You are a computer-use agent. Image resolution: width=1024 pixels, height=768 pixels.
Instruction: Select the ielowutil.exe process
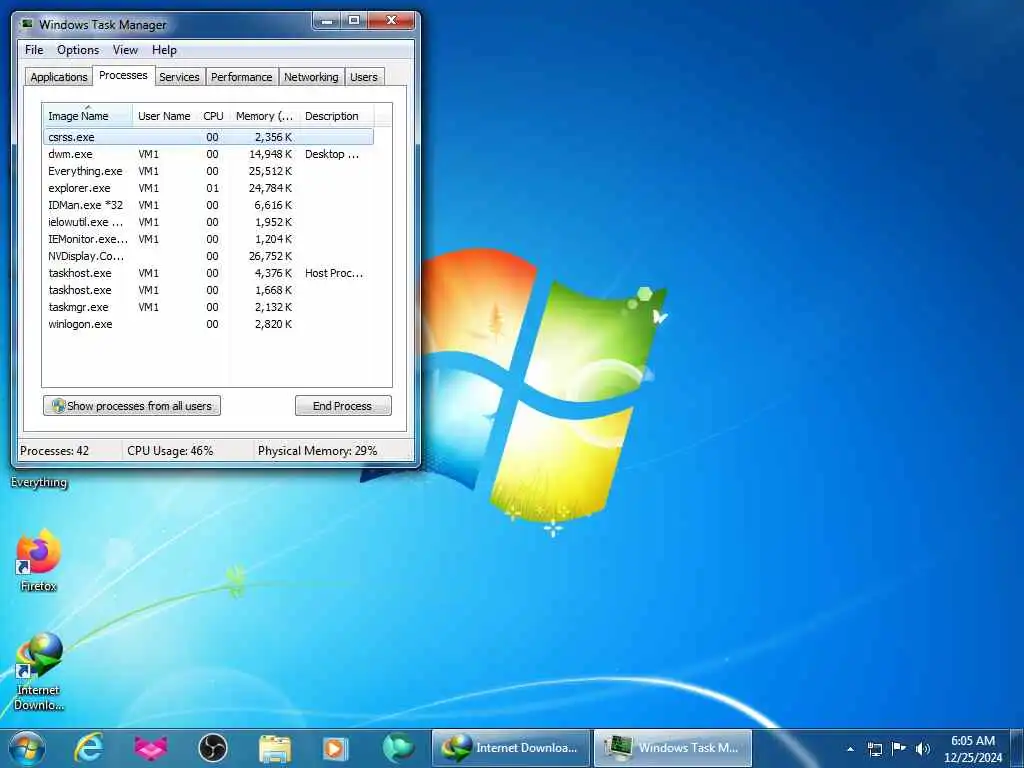click(x=208, y=222)
